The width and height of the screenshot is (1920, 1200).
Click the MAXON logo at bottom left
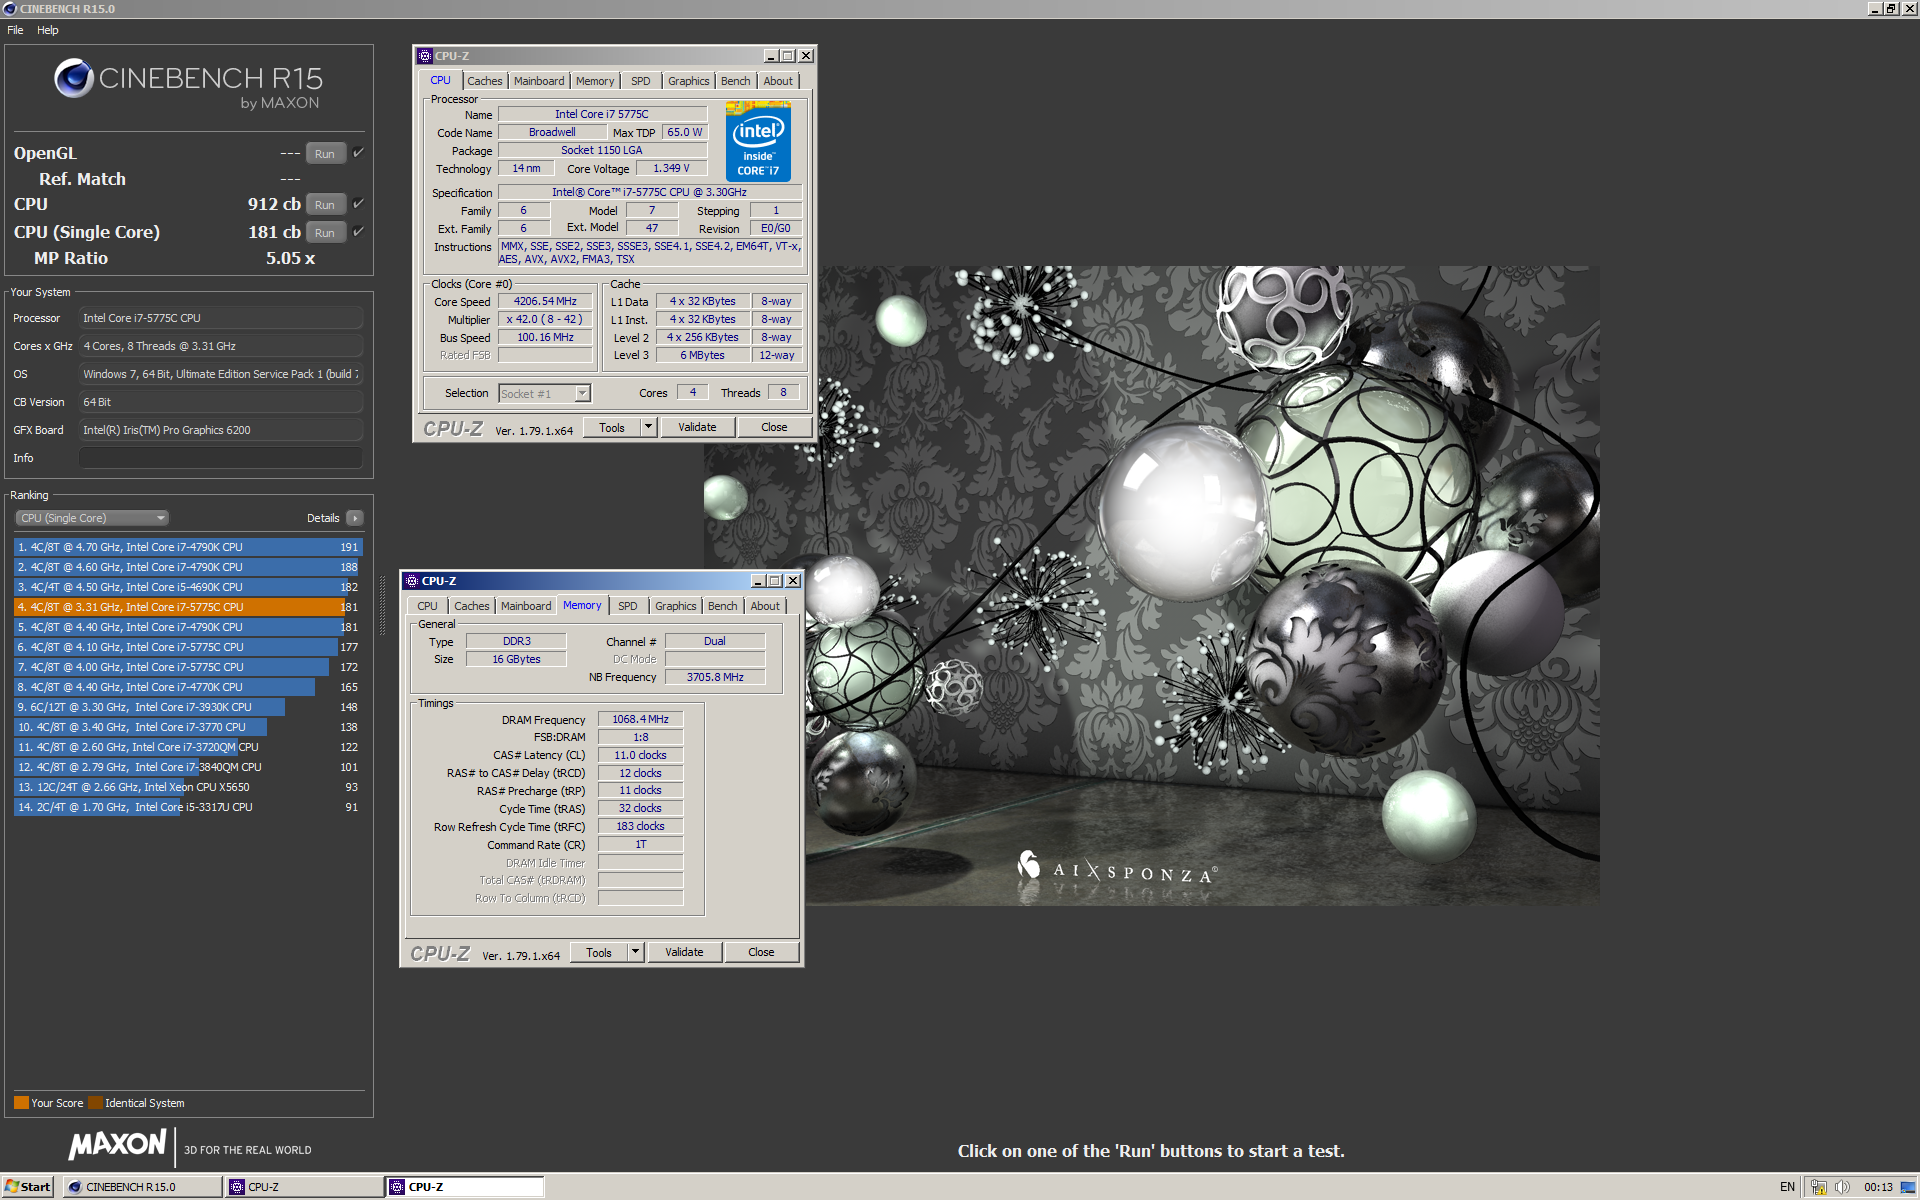[x=118, y=1145]
